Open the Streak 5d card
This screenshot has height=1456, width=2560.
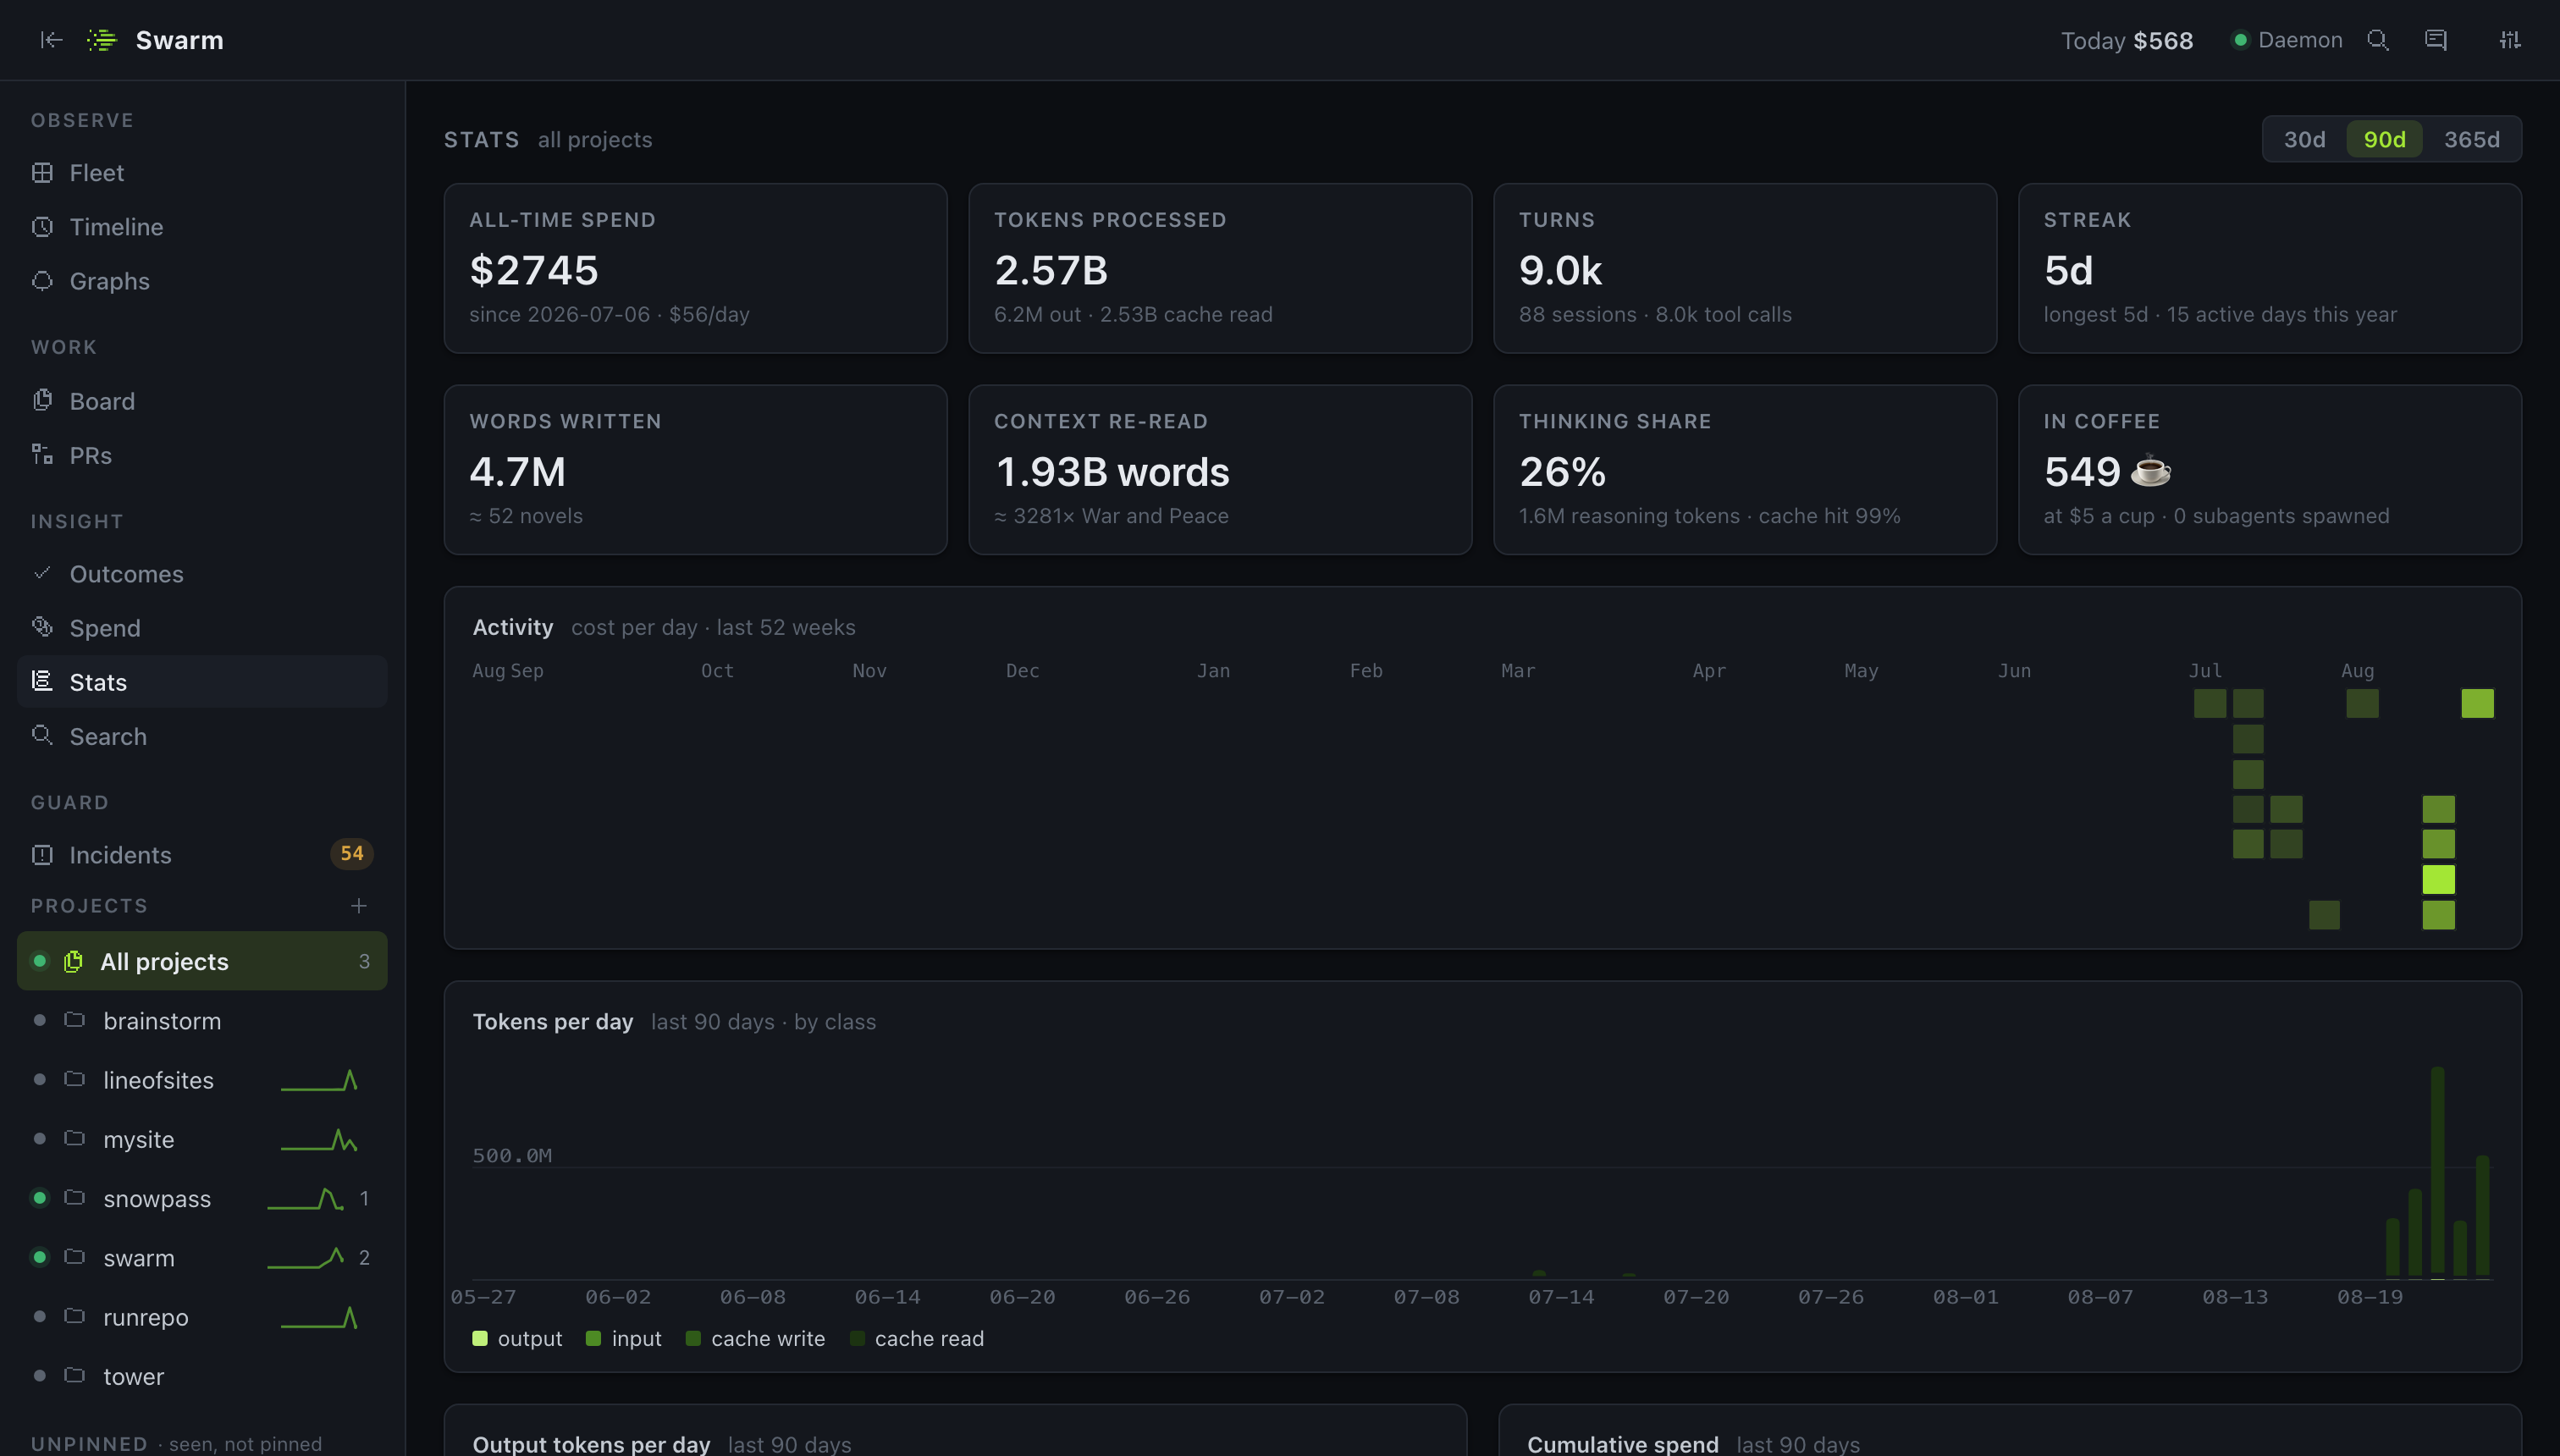tap(2270, 268)
